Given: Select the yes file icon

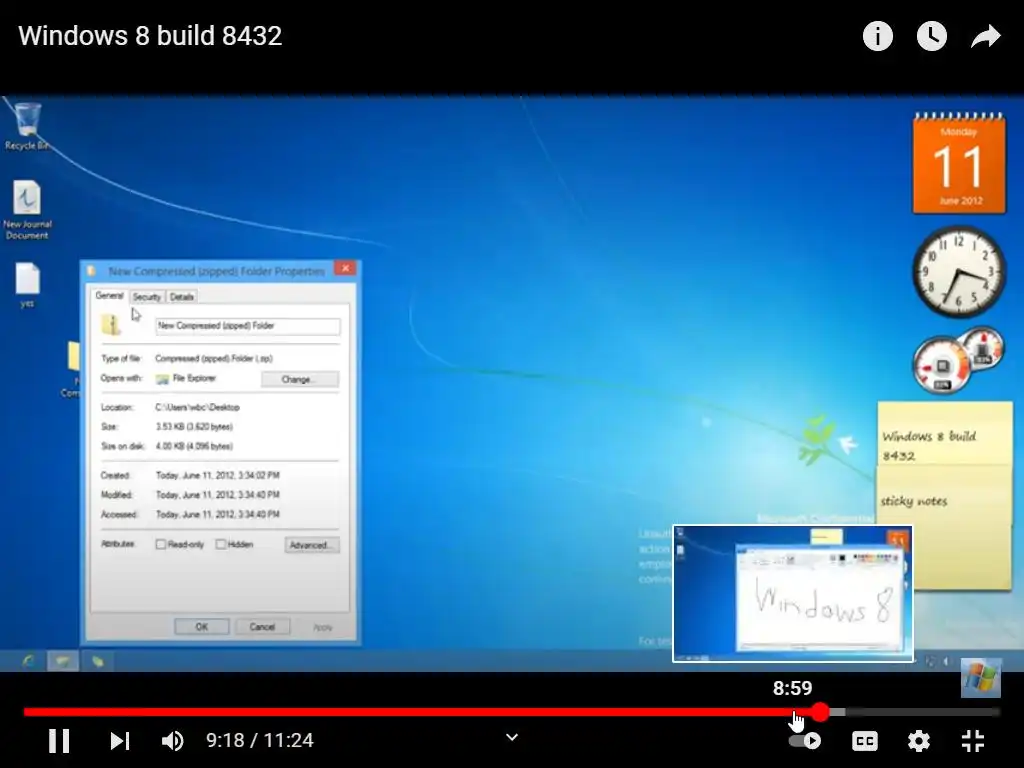Looking at the screenshot, I should 27,285.
